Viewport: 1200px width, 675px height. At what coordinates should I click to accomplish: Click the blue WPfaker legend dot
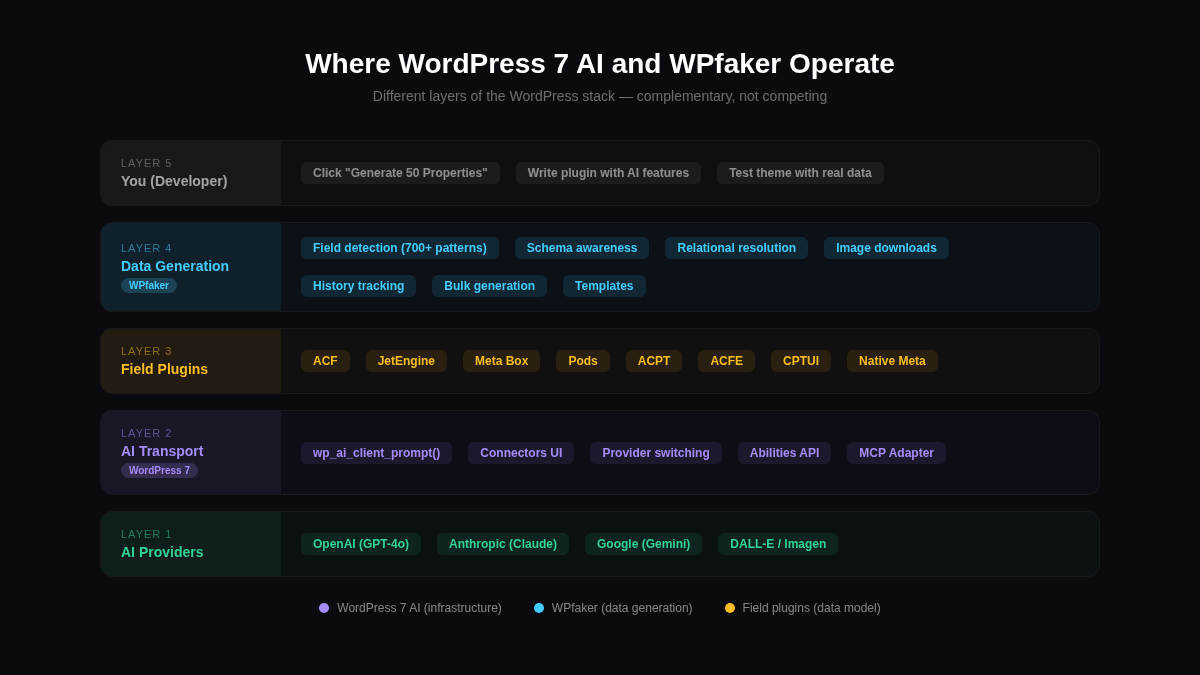pos(539,608)
